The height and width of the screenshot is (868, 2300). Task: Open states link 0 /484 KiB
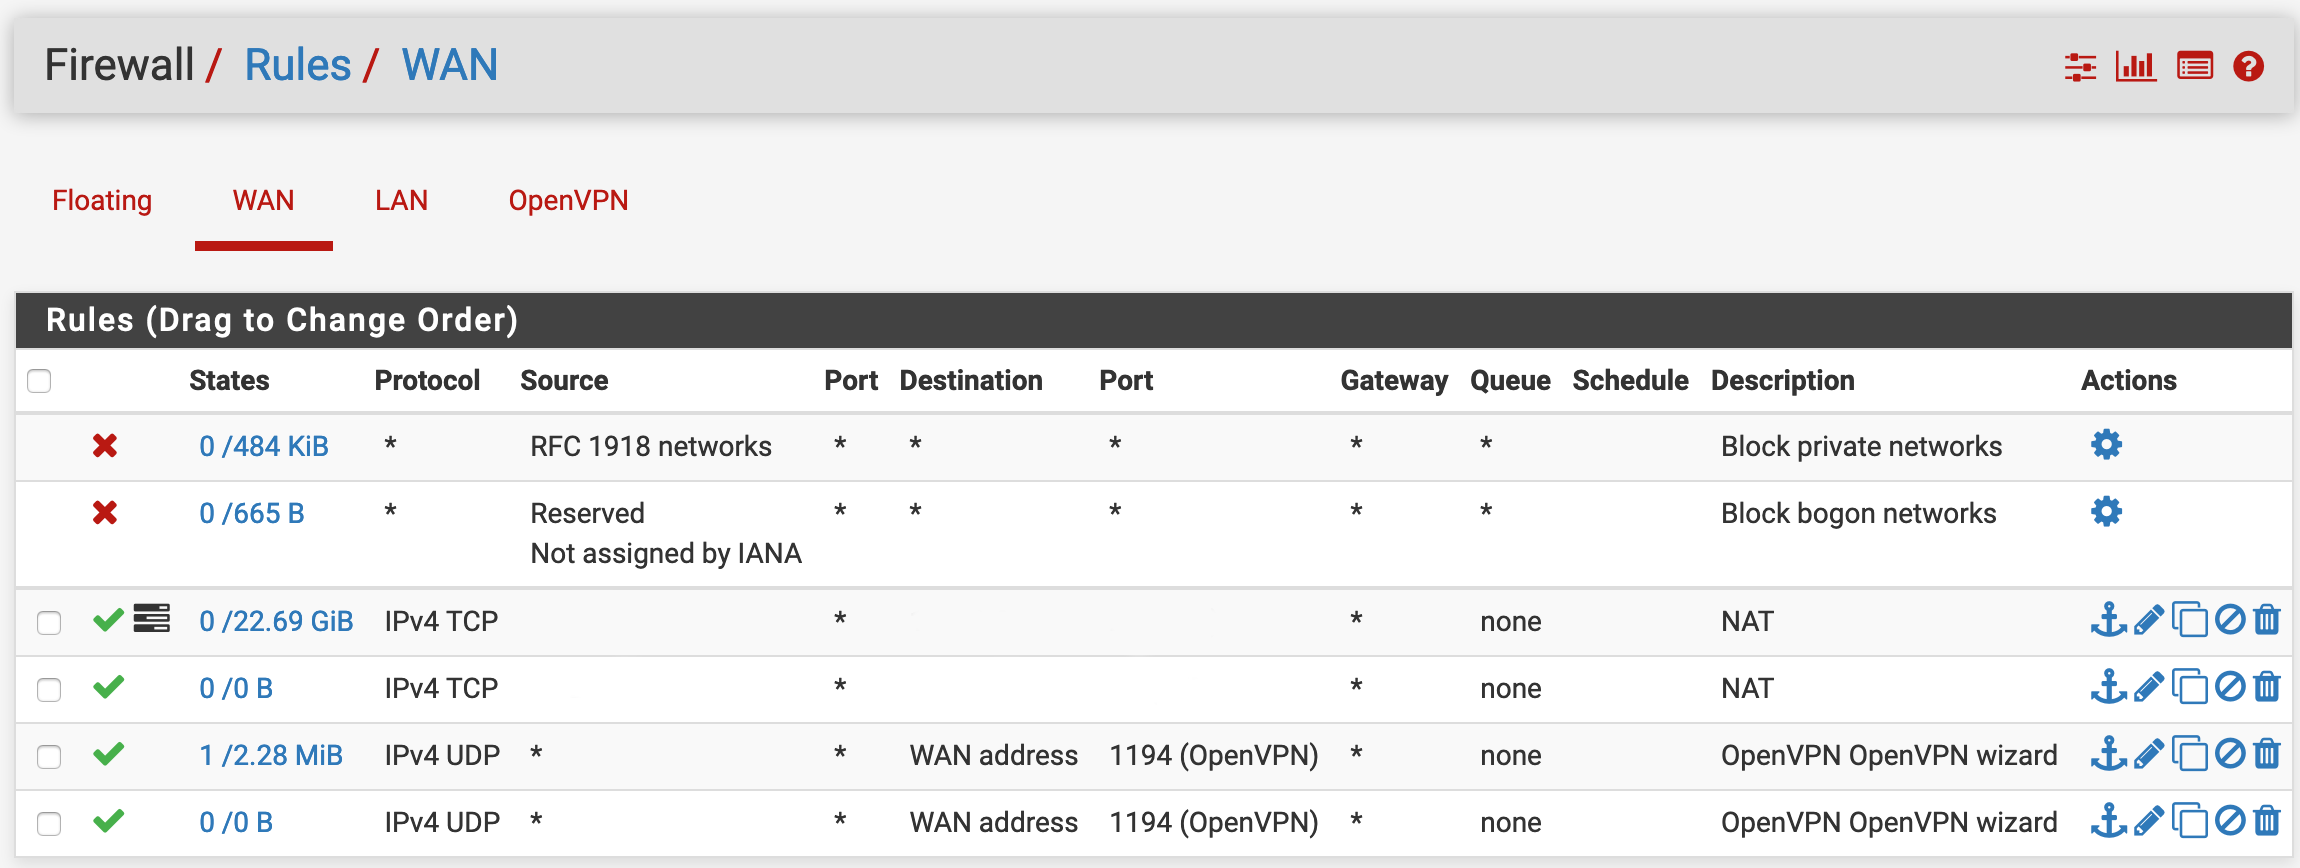[264, 446]
